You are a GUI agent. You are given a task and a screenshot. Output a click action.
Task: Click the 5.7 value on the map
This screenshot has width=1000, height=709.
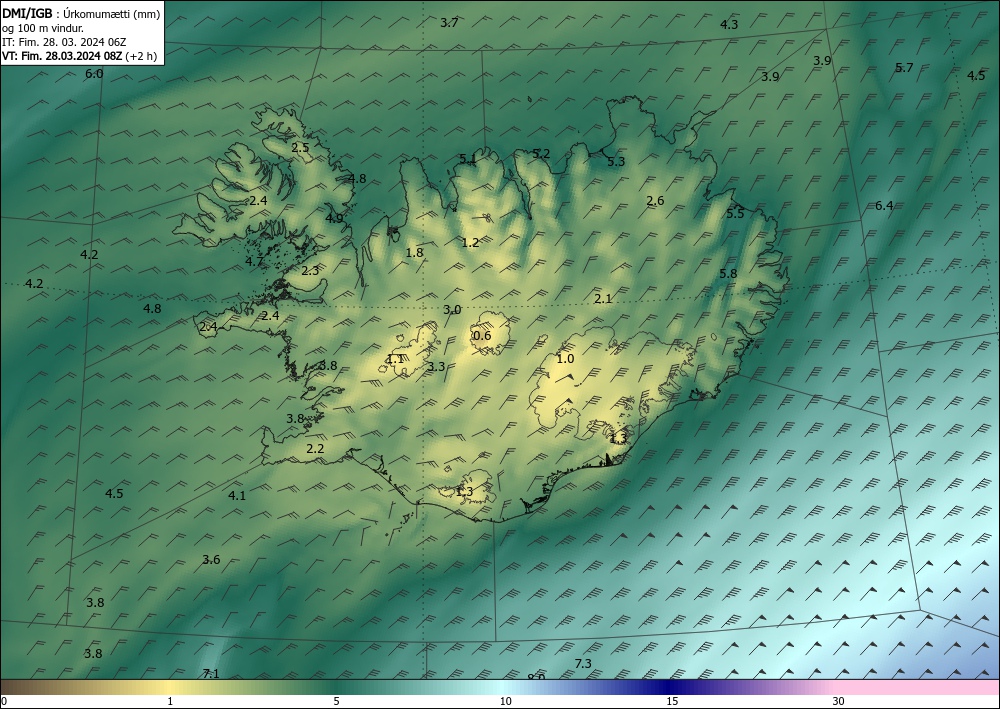[x=904, y=68]
